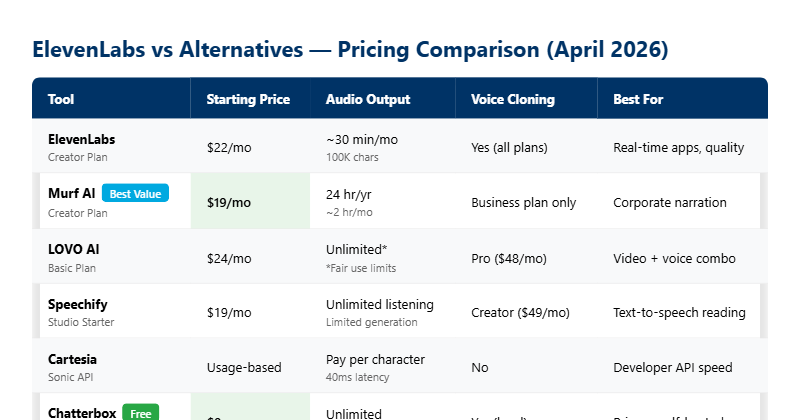The height and width of the screenshot is (420, 800).
Task: Click the Cartesia tool name
Action: pyautogui.click(x=72, y=358)
